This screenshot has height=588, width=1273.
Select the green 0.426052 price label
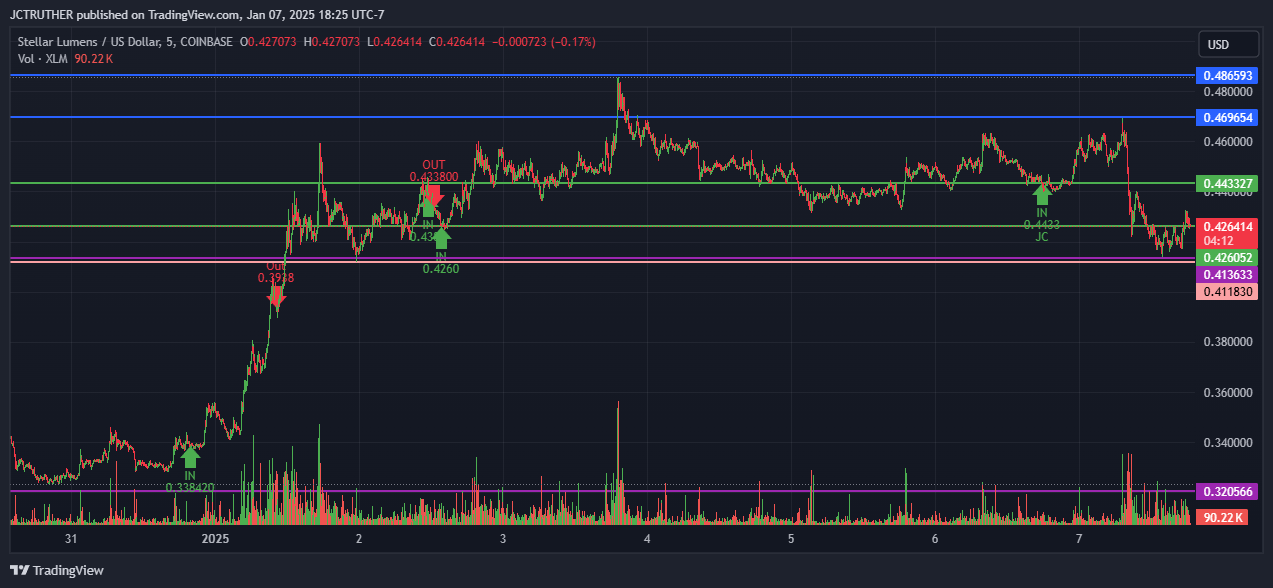[x=1226, y=257]
